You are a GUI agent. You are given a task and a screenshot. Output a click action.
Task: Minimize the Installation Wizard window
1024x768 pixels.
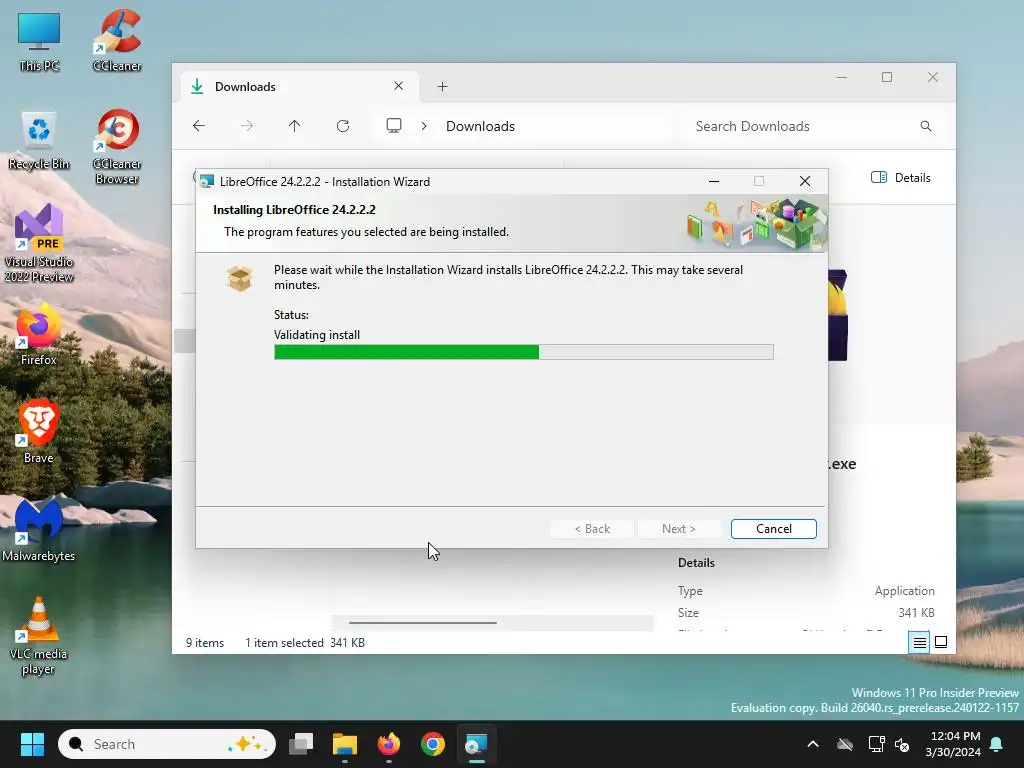click(x=714, y=181)
